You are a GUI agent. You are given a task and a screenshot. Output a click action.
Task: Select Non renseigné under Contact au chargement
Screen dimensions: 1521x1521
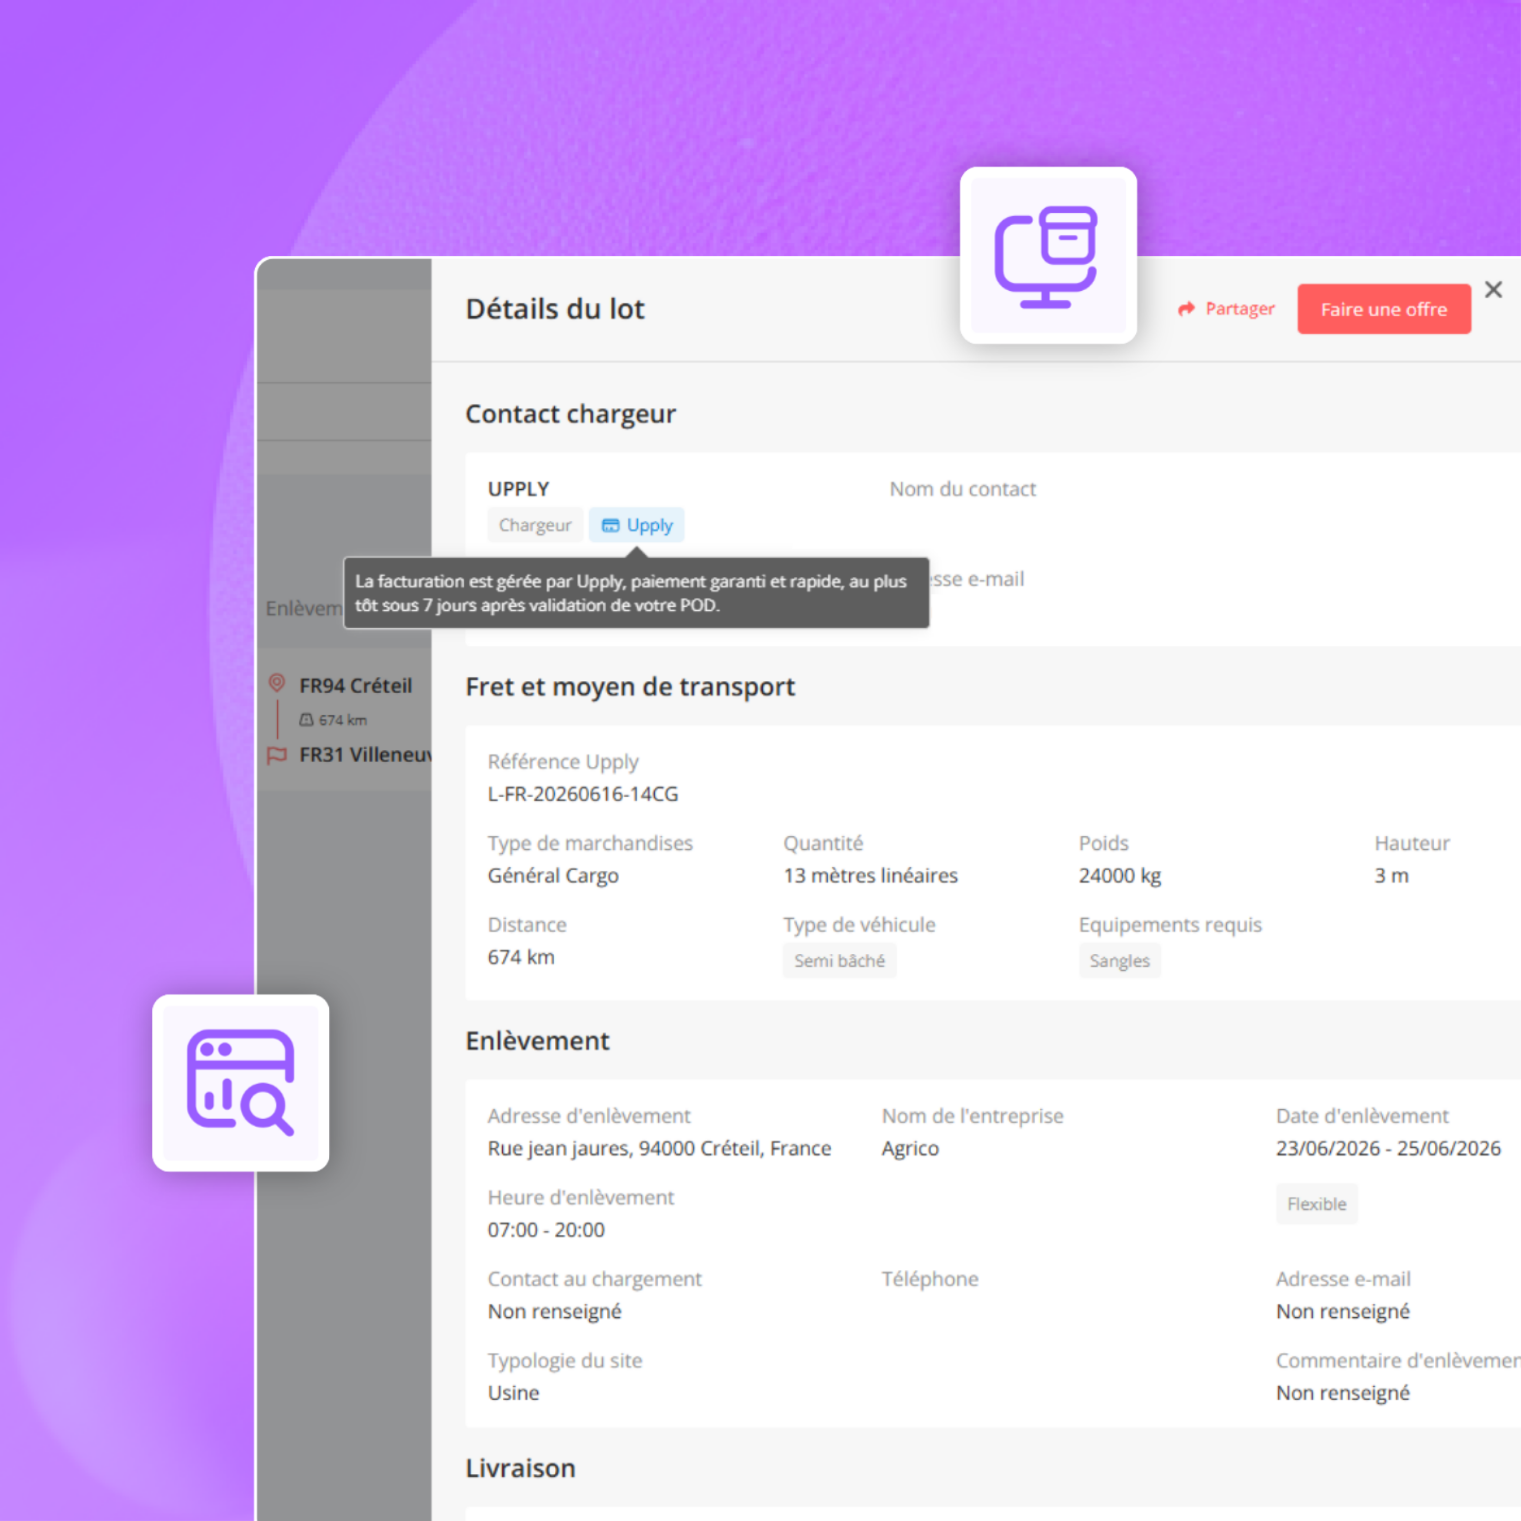tap(554, 1311)
